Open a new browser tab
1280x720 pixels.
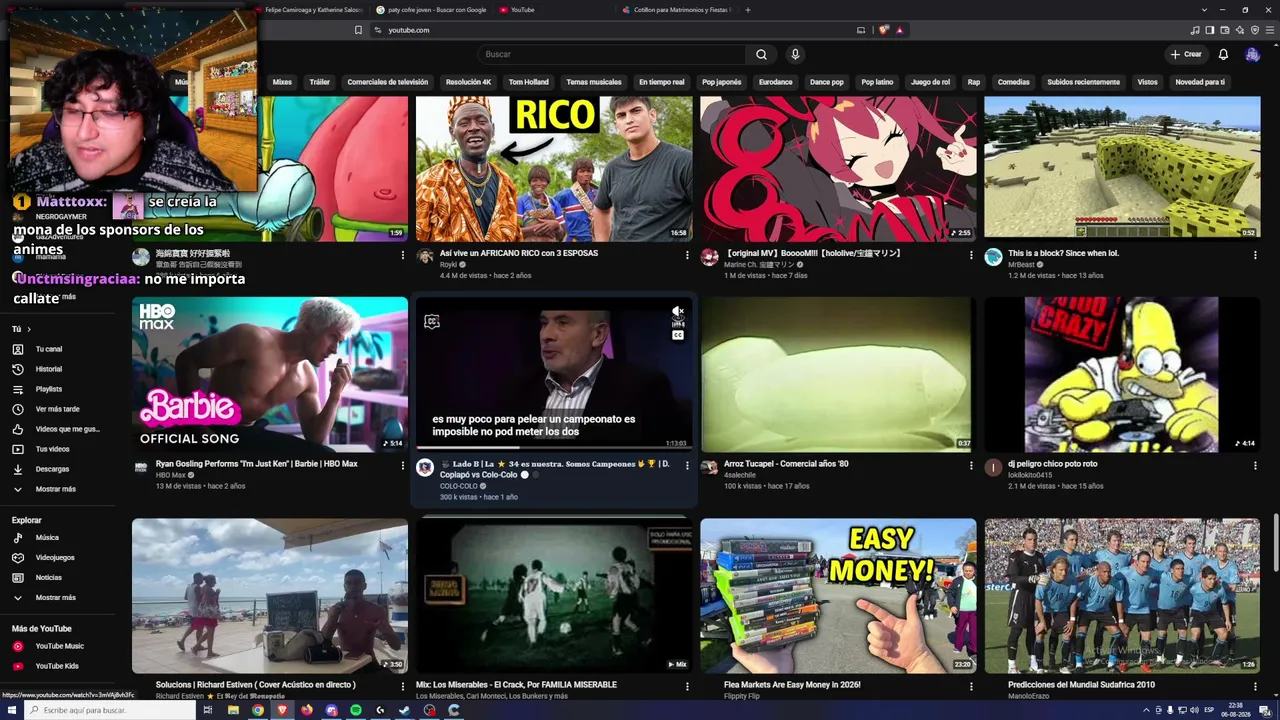[x=748, y=10]
